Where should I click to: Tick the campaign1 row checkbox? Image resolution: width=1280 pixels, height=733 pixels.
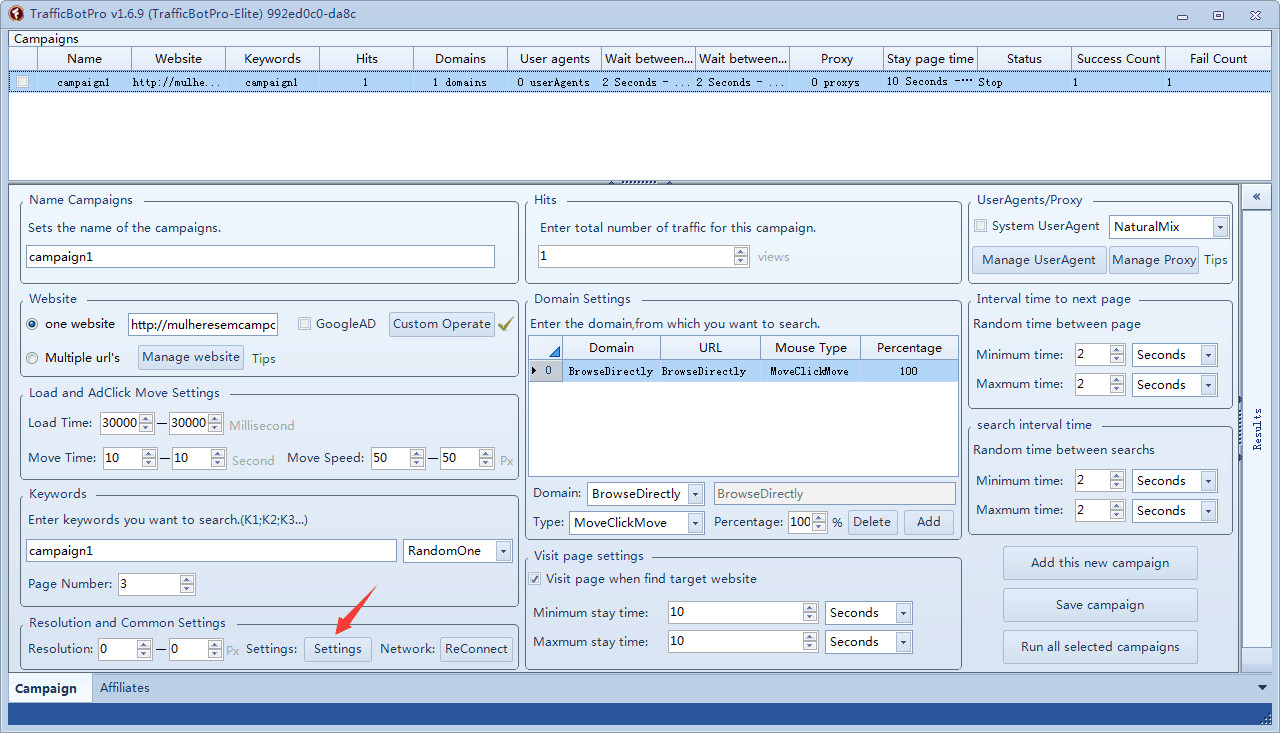tap(23, 83)
